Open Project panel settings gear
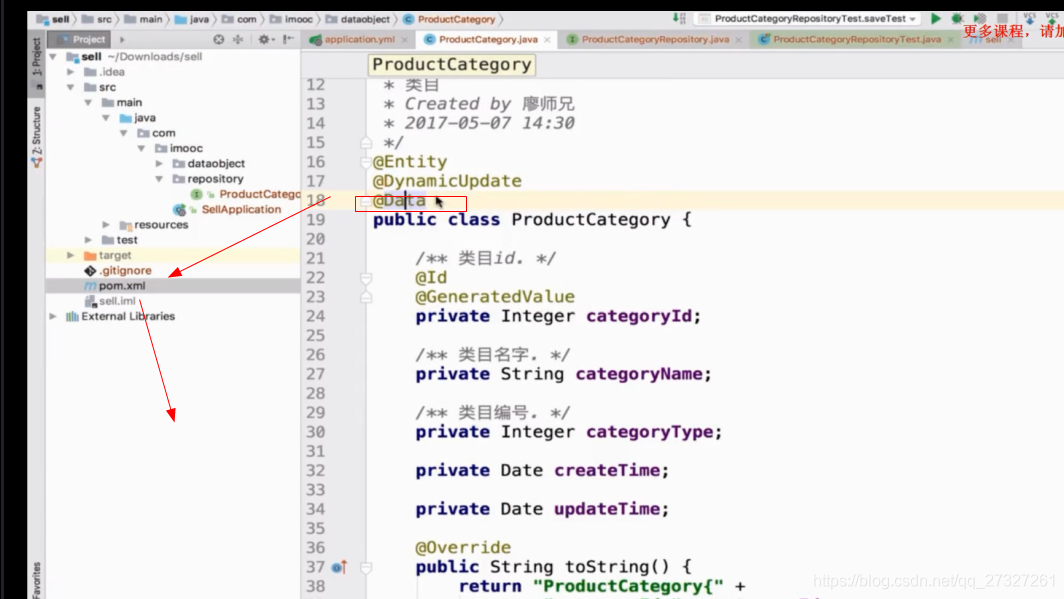Image resolution: width=1064 pixels, height=599 pixels. 264,39
